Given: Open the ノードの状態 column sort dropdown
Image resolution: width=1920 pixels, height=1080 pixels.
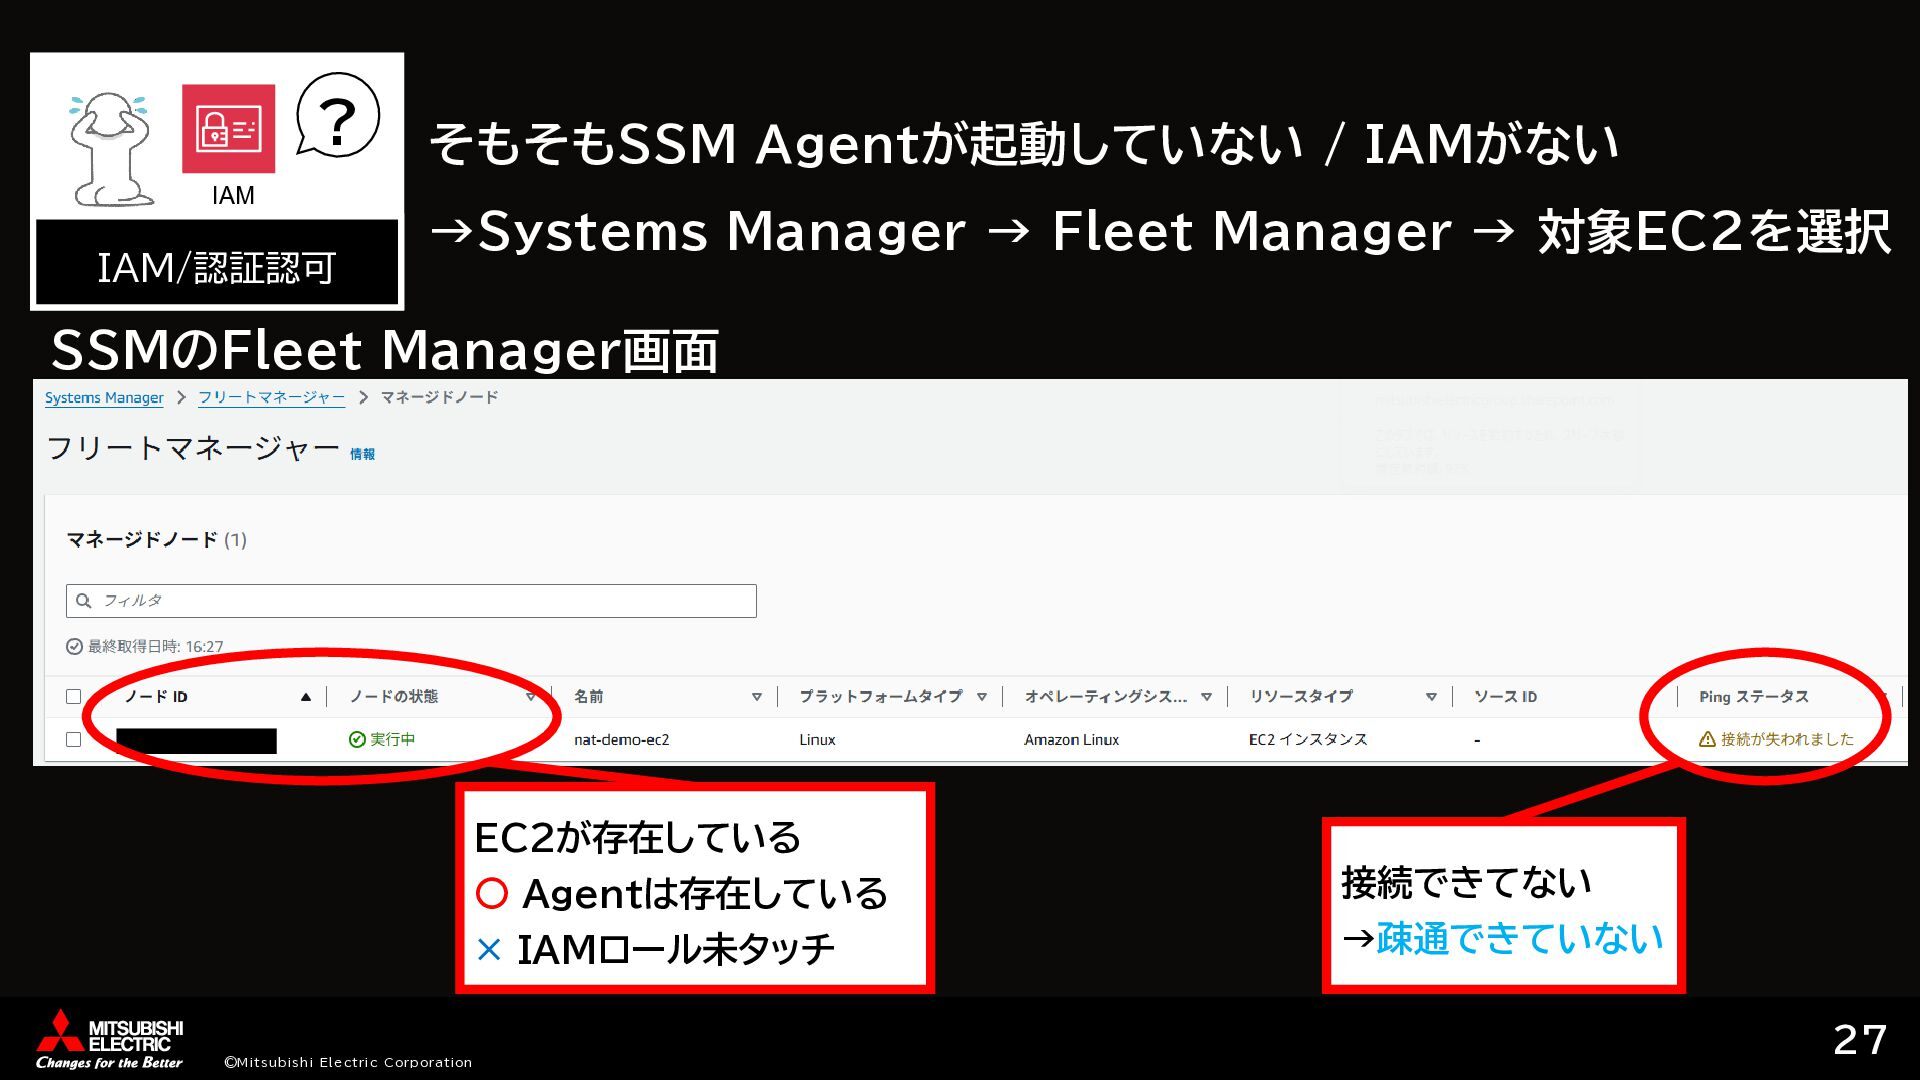Looking at the screenshot, I should click(x=531, y=697).
